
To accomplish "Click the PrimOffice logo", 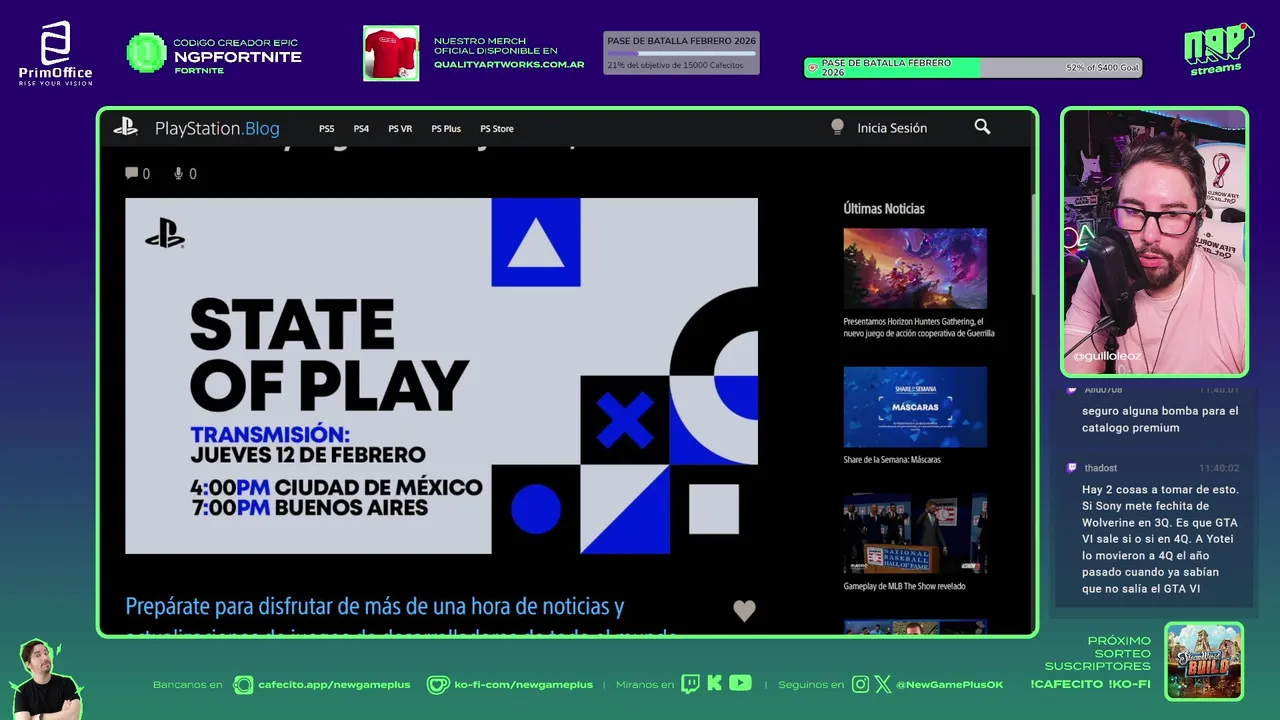I will point(56,53).
